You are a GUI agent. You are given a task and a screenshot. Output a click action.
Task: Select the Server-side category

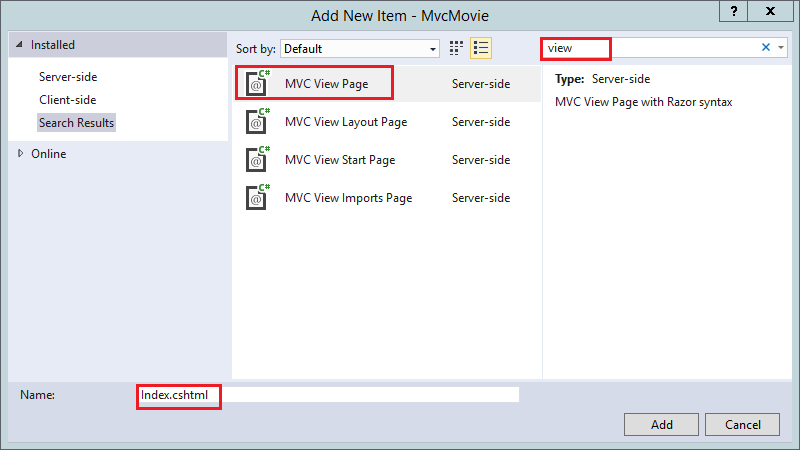pyautogui.click(x=68, y=77)
